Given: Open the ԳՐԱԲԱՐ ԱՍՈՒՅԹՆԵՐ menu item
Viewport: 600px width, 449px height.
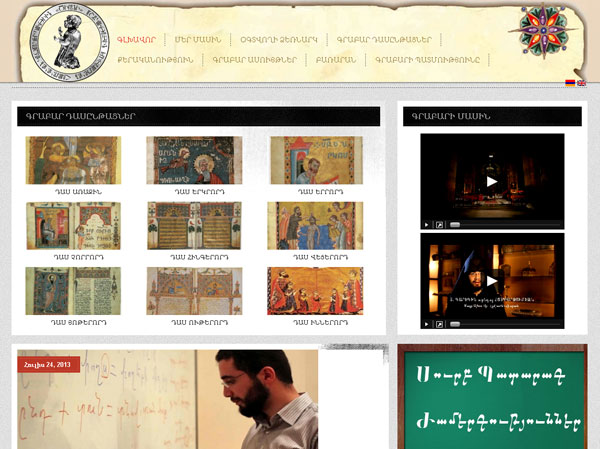Looking at the screenshot, I should coord(254,60).
